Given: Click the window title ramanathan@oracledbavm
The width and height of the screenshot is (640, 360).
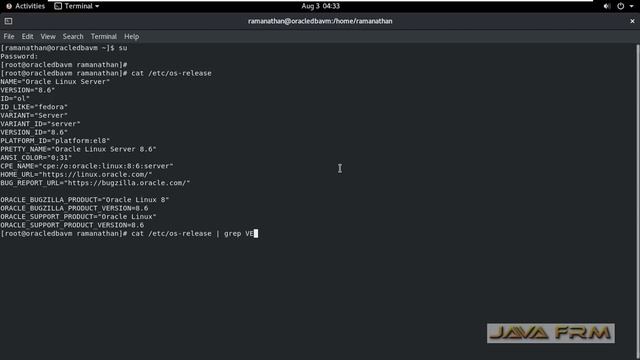Looking at the screenshot, I should [320, 21].
